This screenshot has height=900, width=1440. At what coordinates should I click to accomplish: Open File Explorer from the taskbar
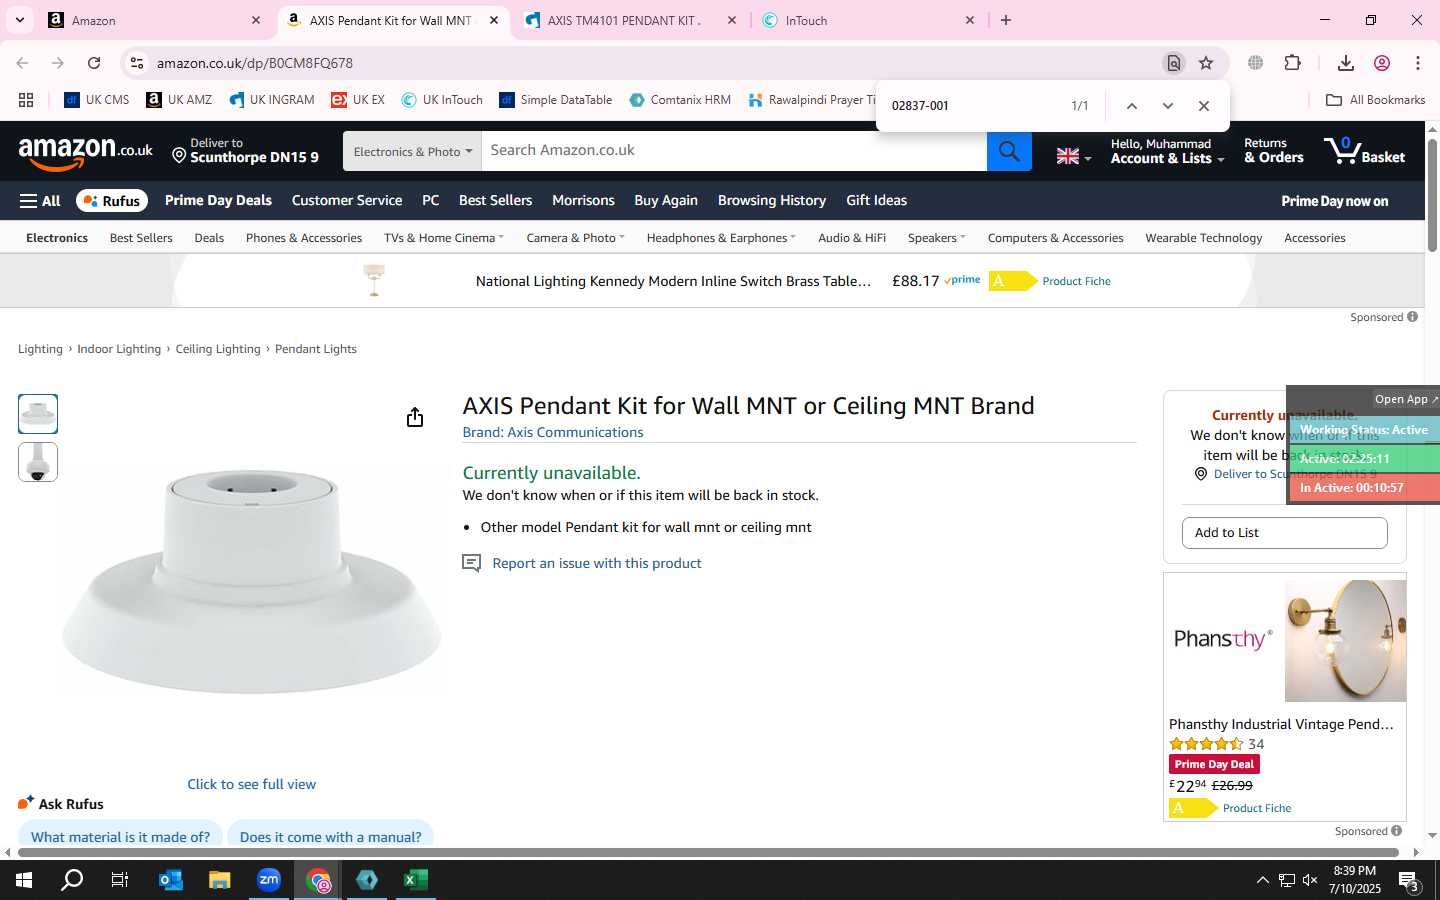220,880
